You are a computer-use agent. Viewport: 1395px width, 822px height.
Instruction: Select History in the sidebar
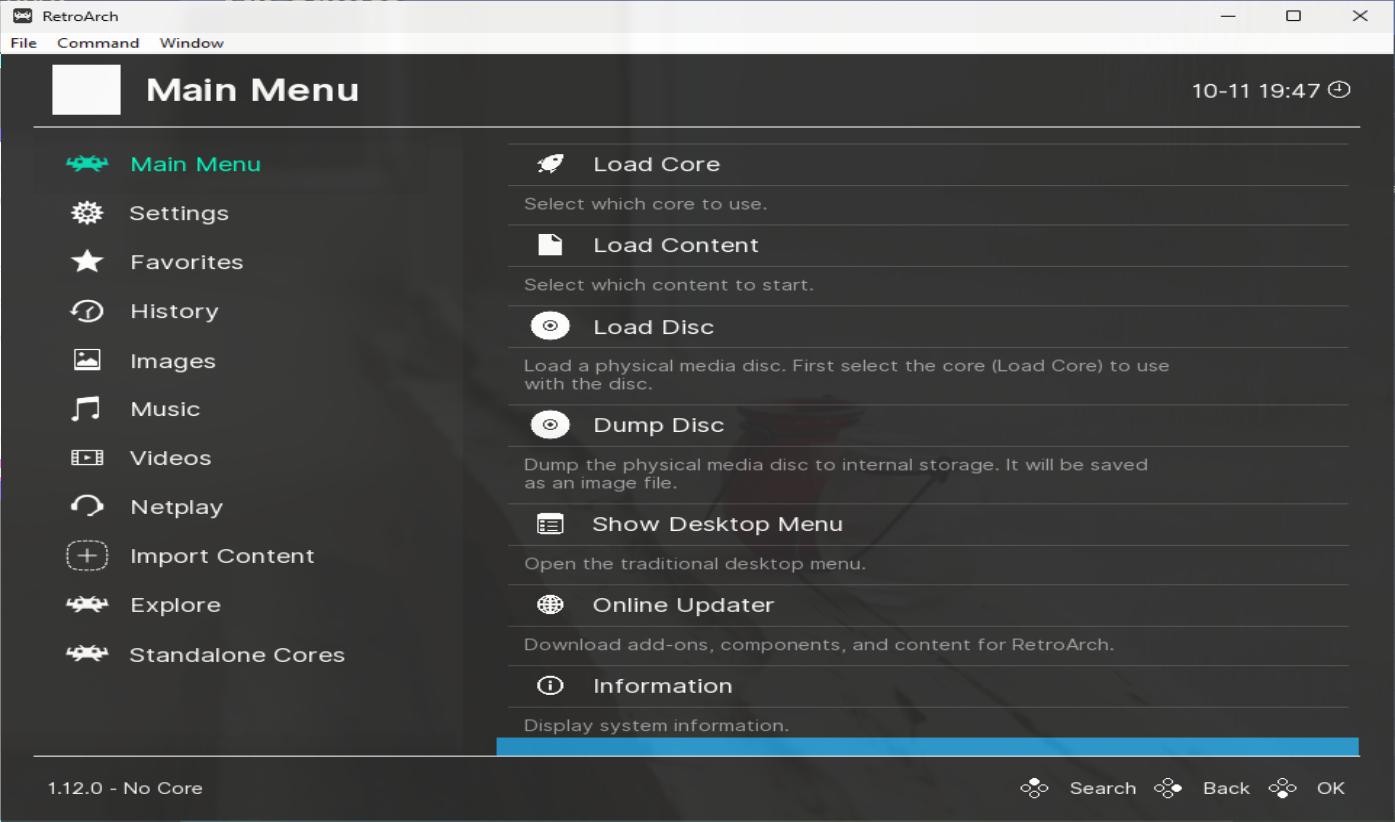click(175, 311)
